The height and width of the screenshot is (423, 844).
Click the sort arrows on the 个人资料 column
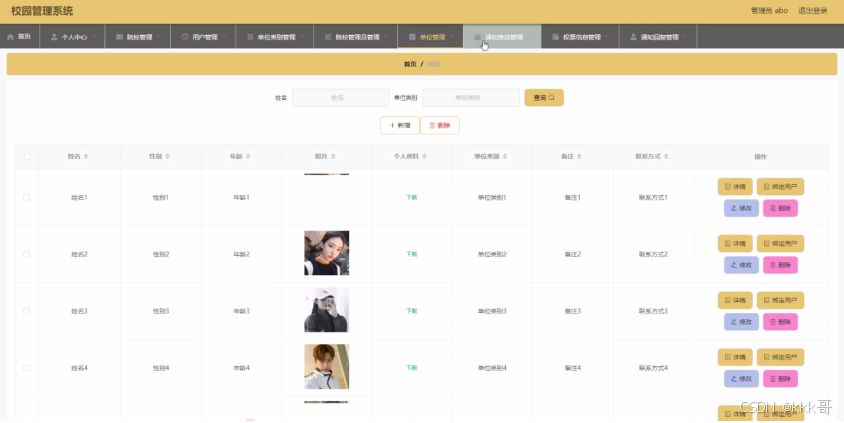click(424, 157)
